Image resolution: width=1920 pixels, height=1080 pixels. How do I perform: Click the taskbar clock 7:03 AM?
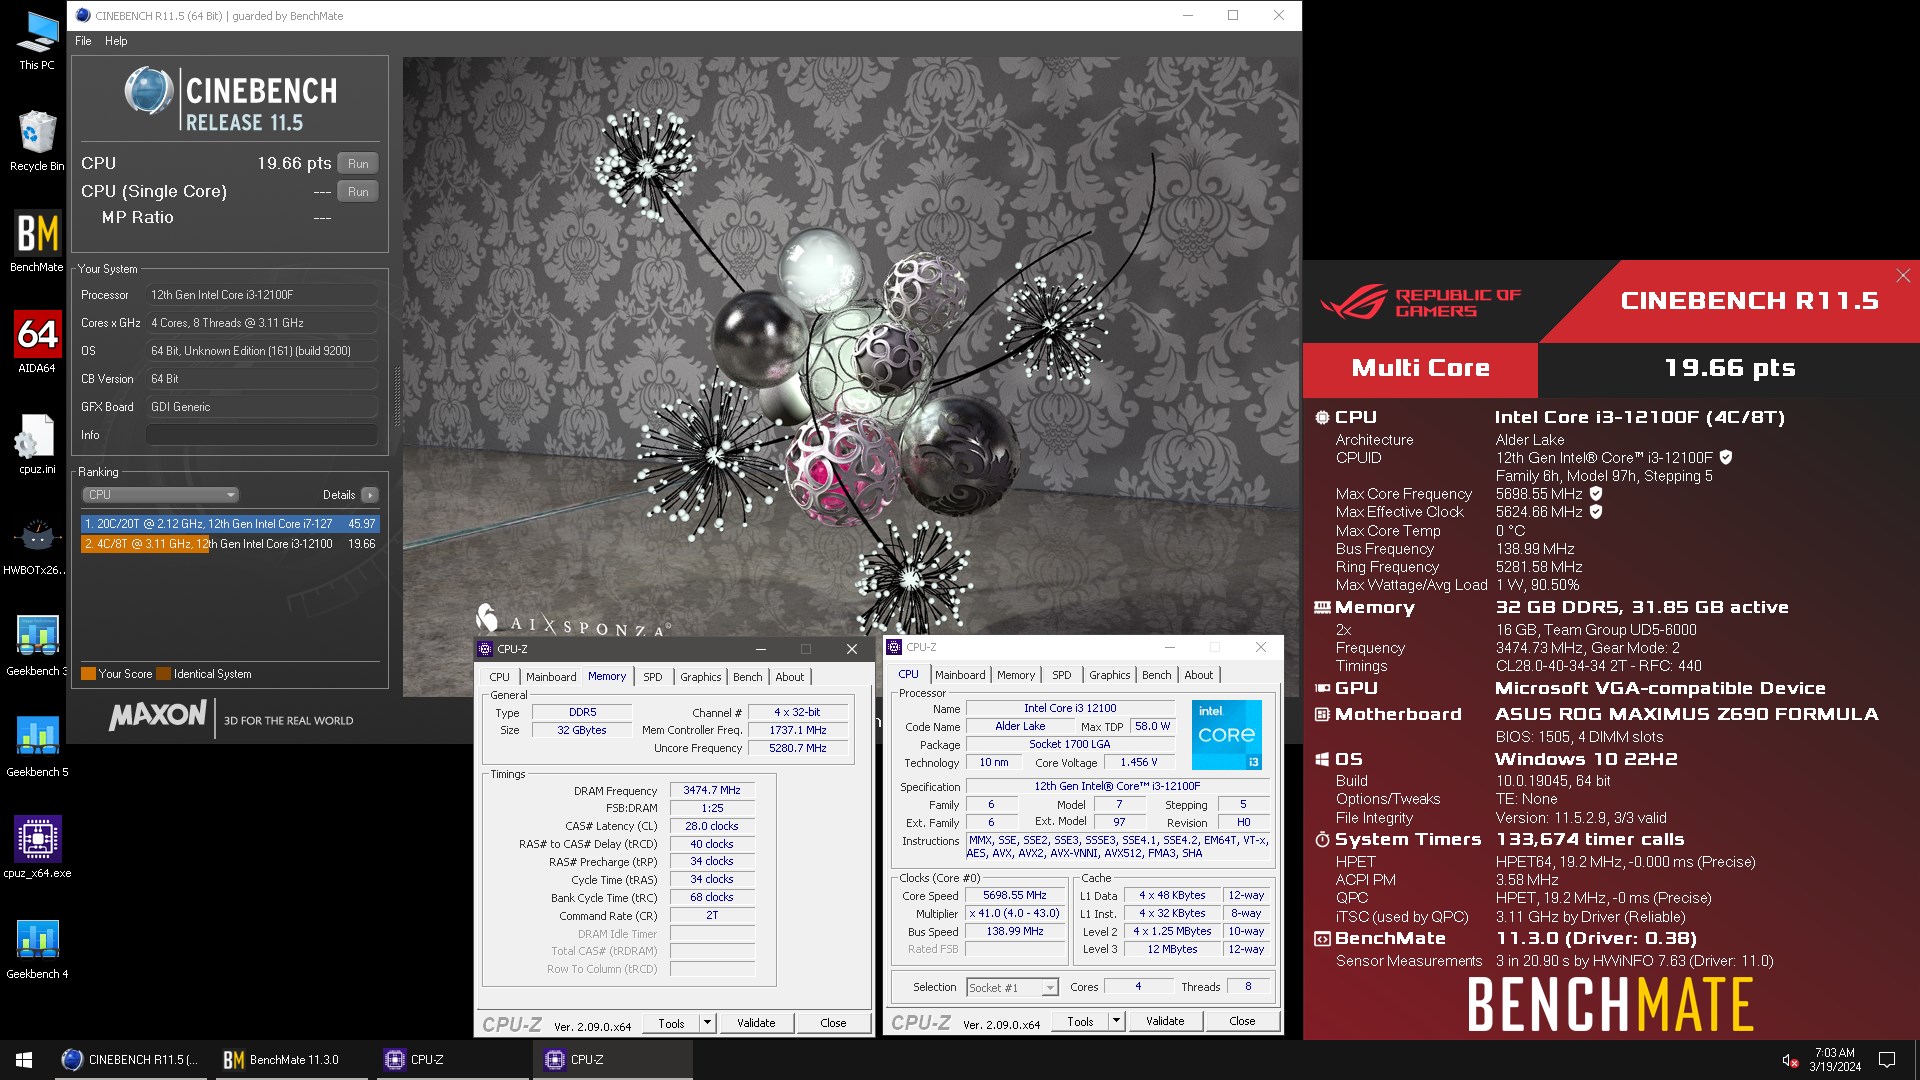1834,1059
